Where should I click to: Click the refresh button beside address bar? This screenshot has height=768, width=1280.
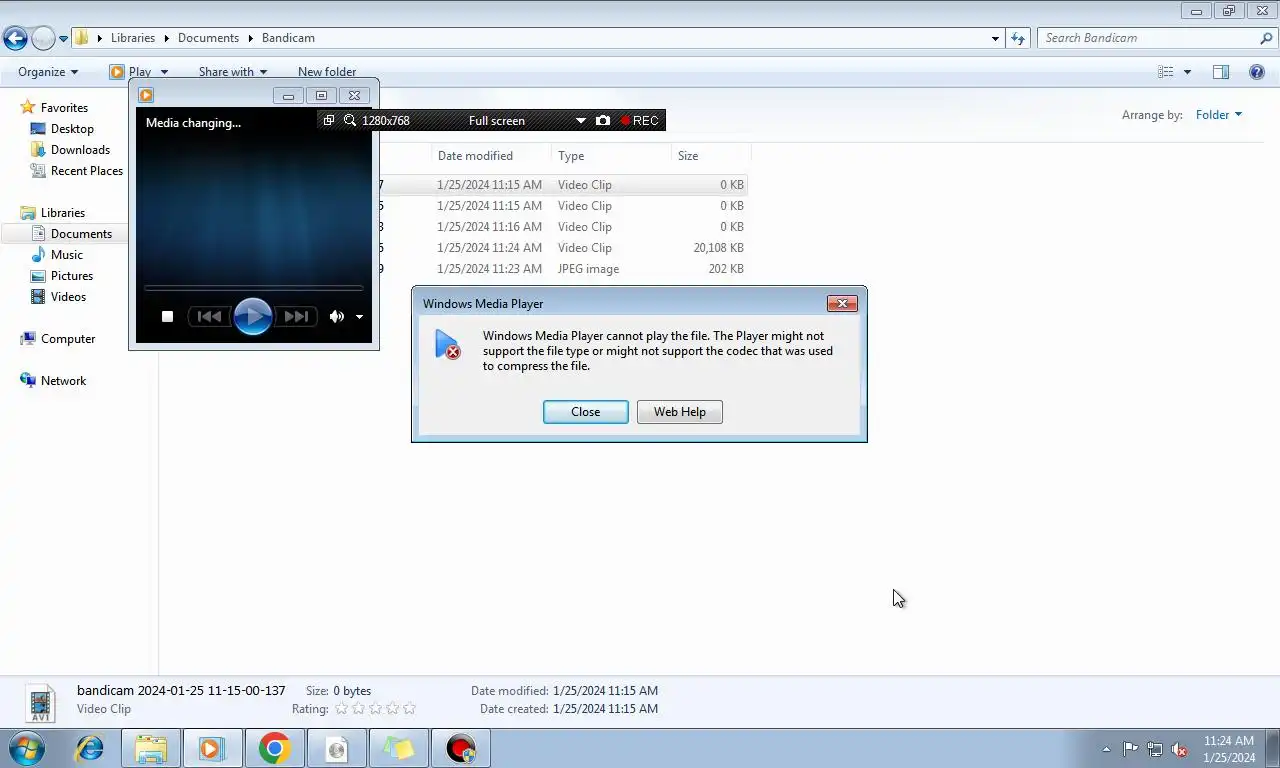pos(1018,38)
